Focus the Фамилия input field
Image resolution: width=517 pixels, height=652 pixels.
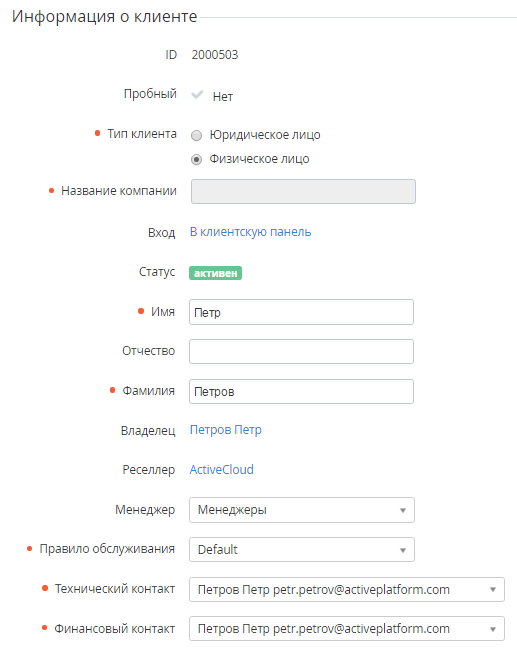click(x=301, y=391)
